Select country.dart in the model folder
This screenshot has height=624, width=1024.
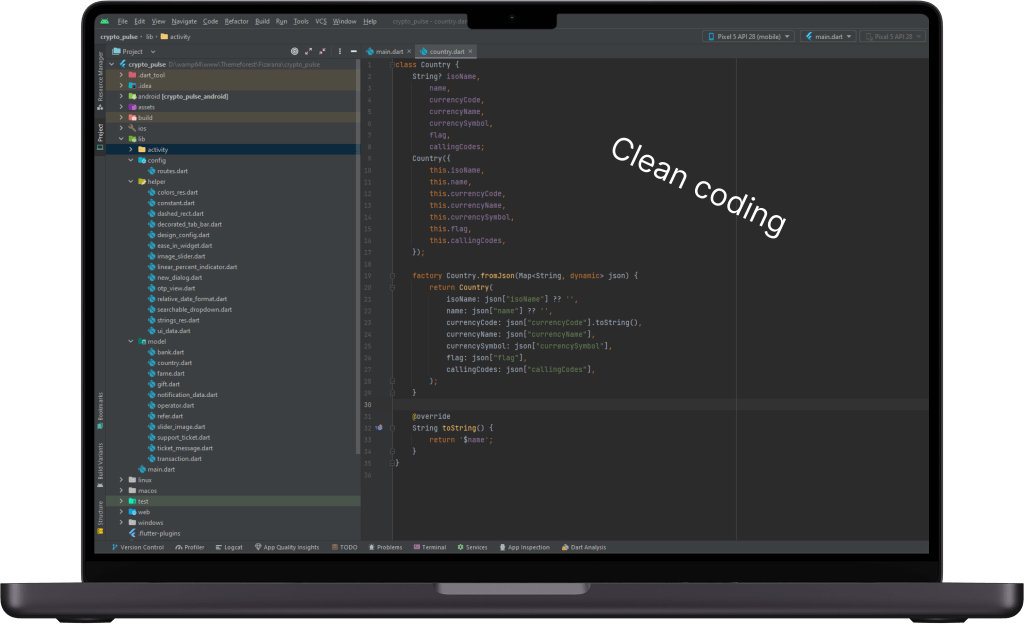pyautogui.click(x=174, y=363)
